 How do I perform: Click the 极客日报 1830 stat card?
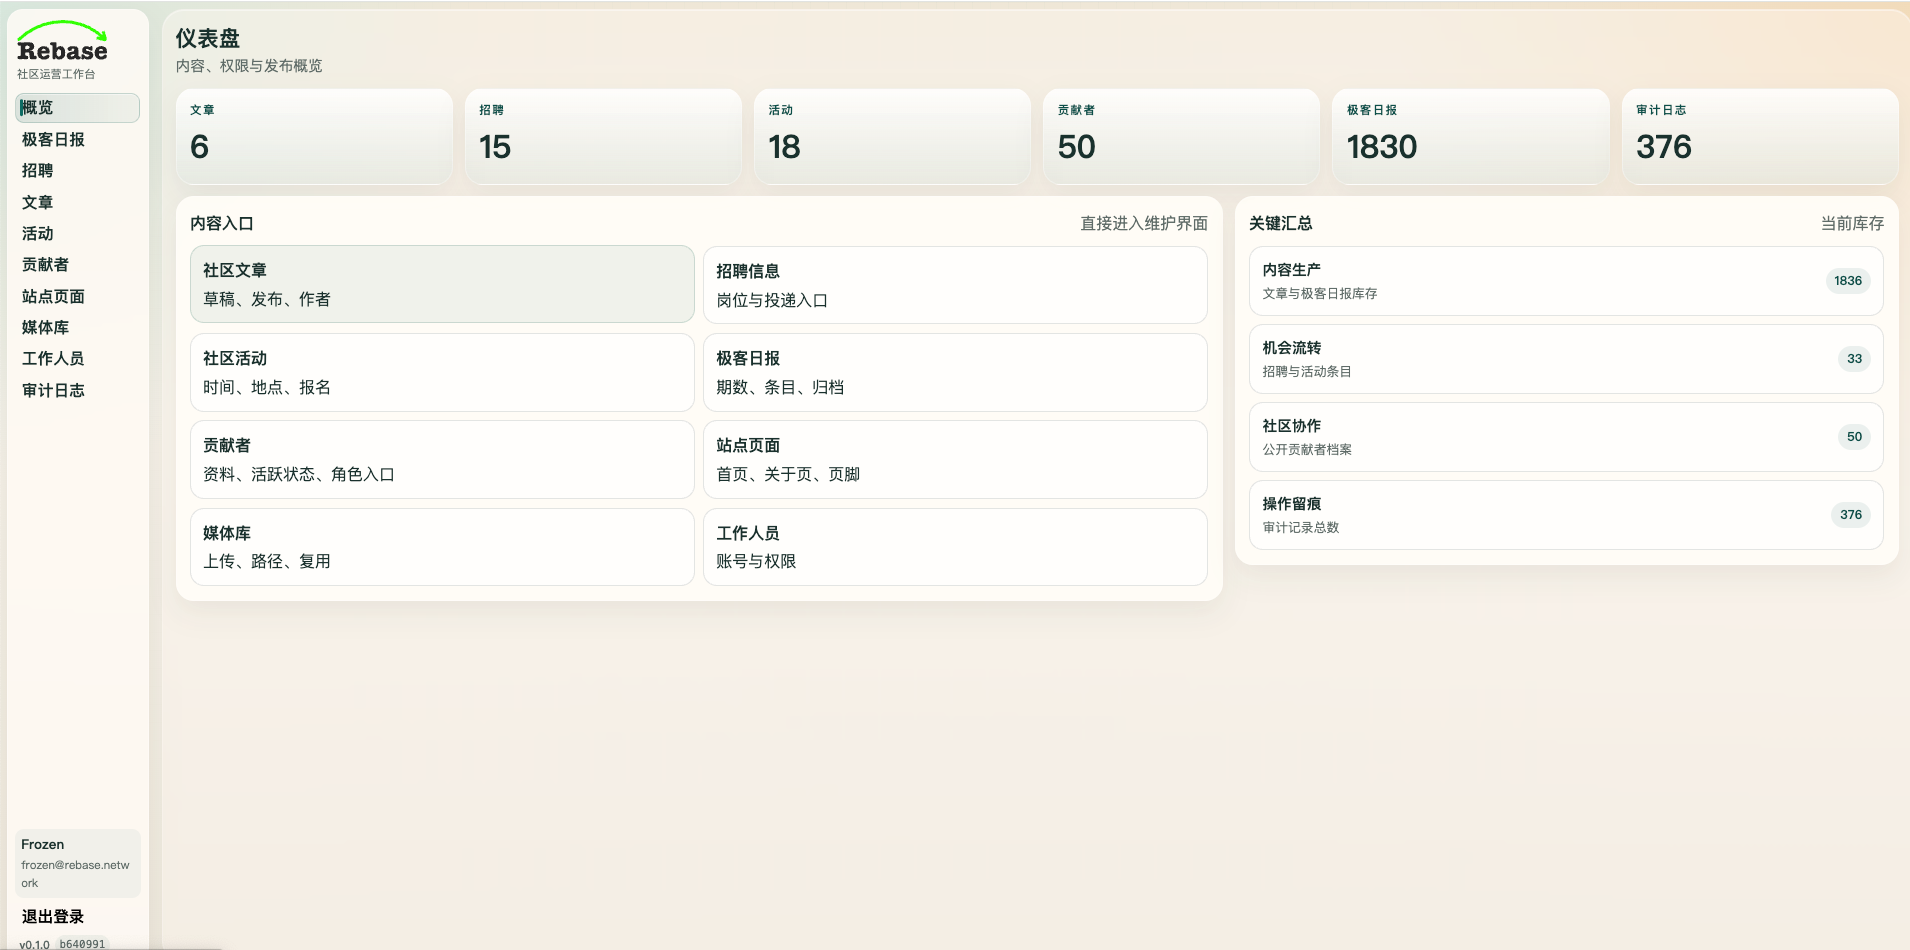pos(1470,137)
